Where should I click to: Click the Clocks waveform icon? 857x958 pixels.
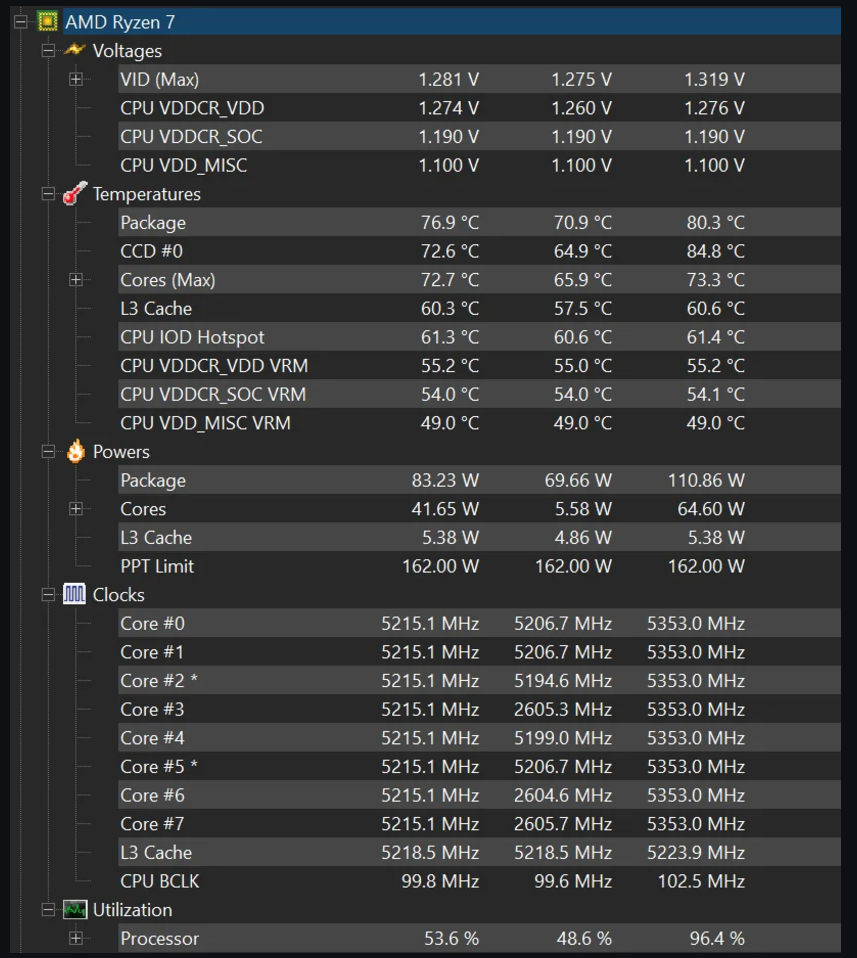[x=75, y=594]
